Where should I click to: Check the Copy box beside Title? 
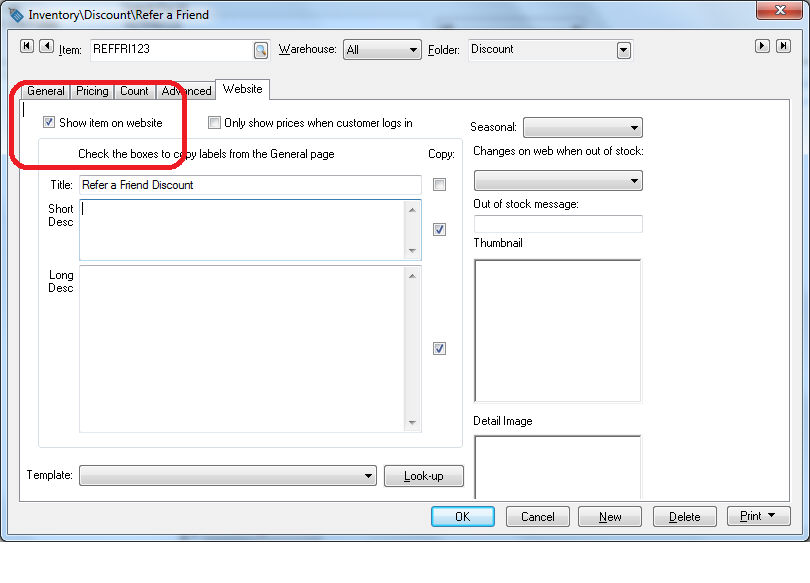pos(439,185)
